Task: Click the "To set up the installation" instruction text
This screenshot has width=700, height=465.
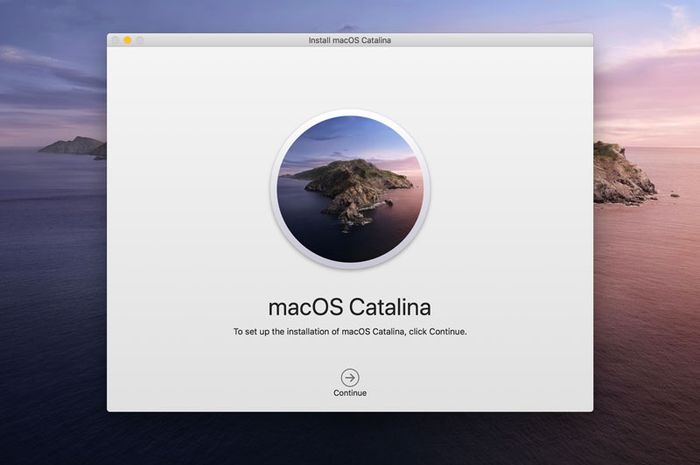Action: (x=350, y=332)
